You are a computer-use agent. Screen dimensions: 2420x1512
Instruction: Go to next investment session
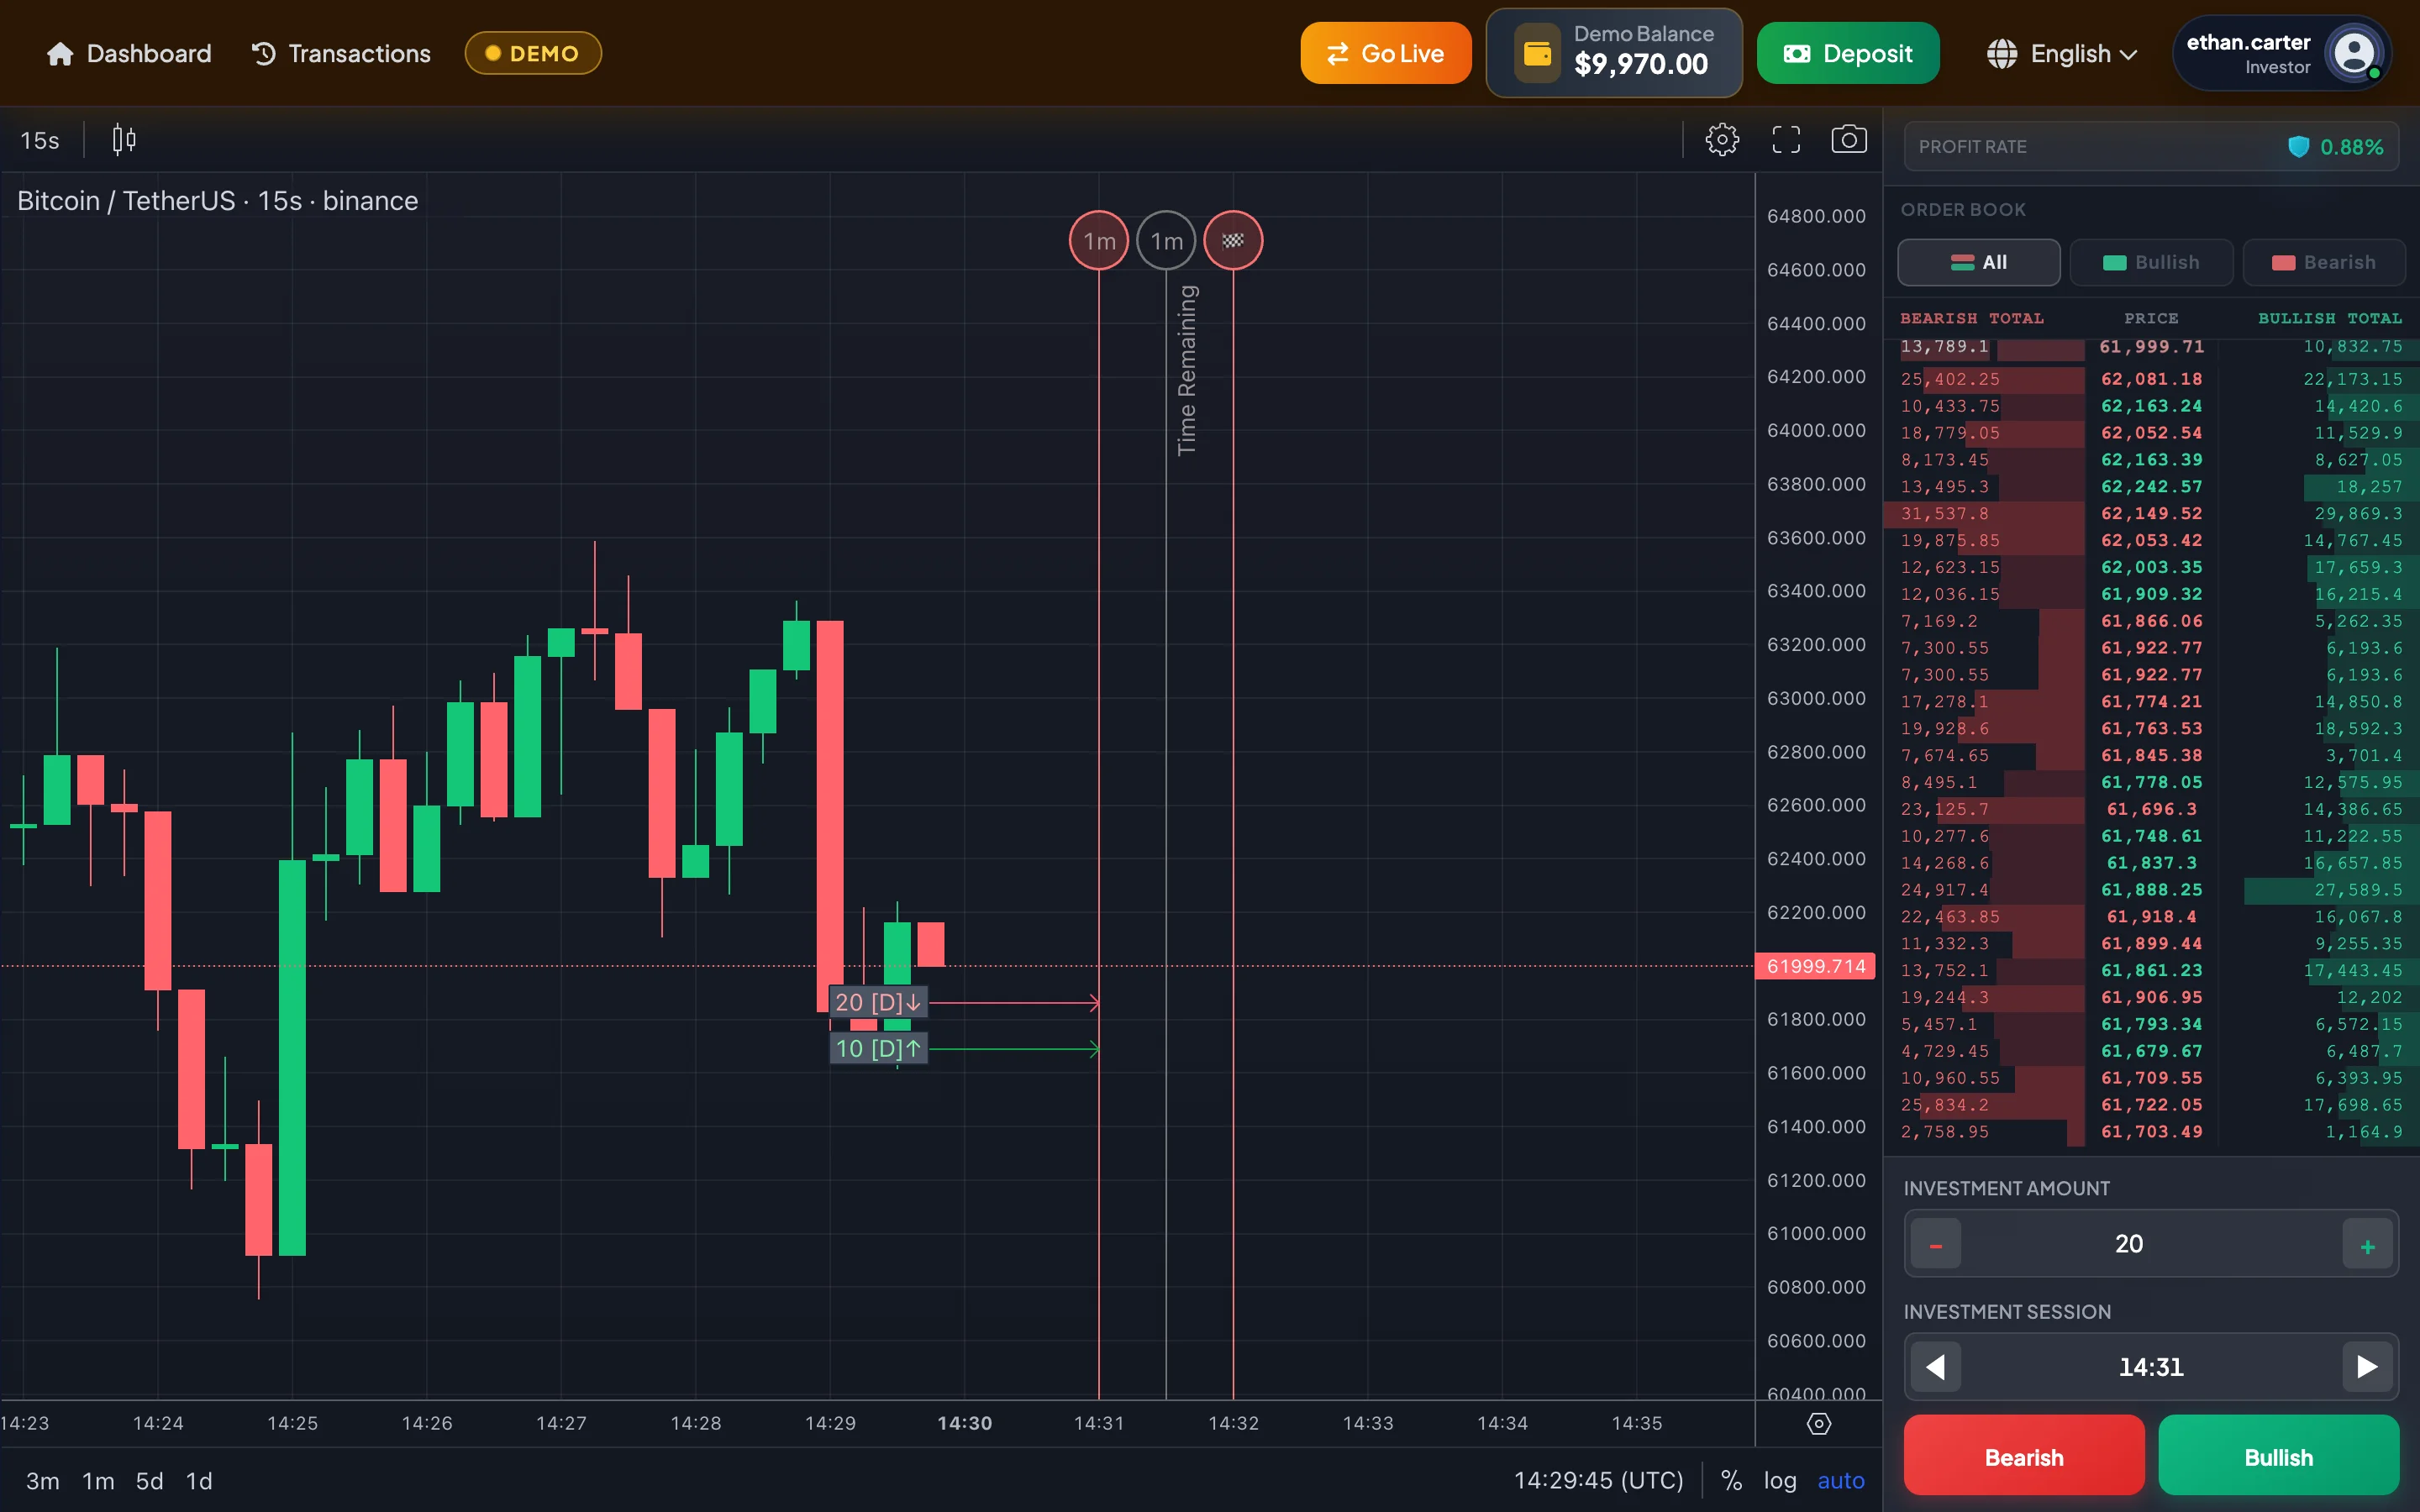(2367, 1367)
